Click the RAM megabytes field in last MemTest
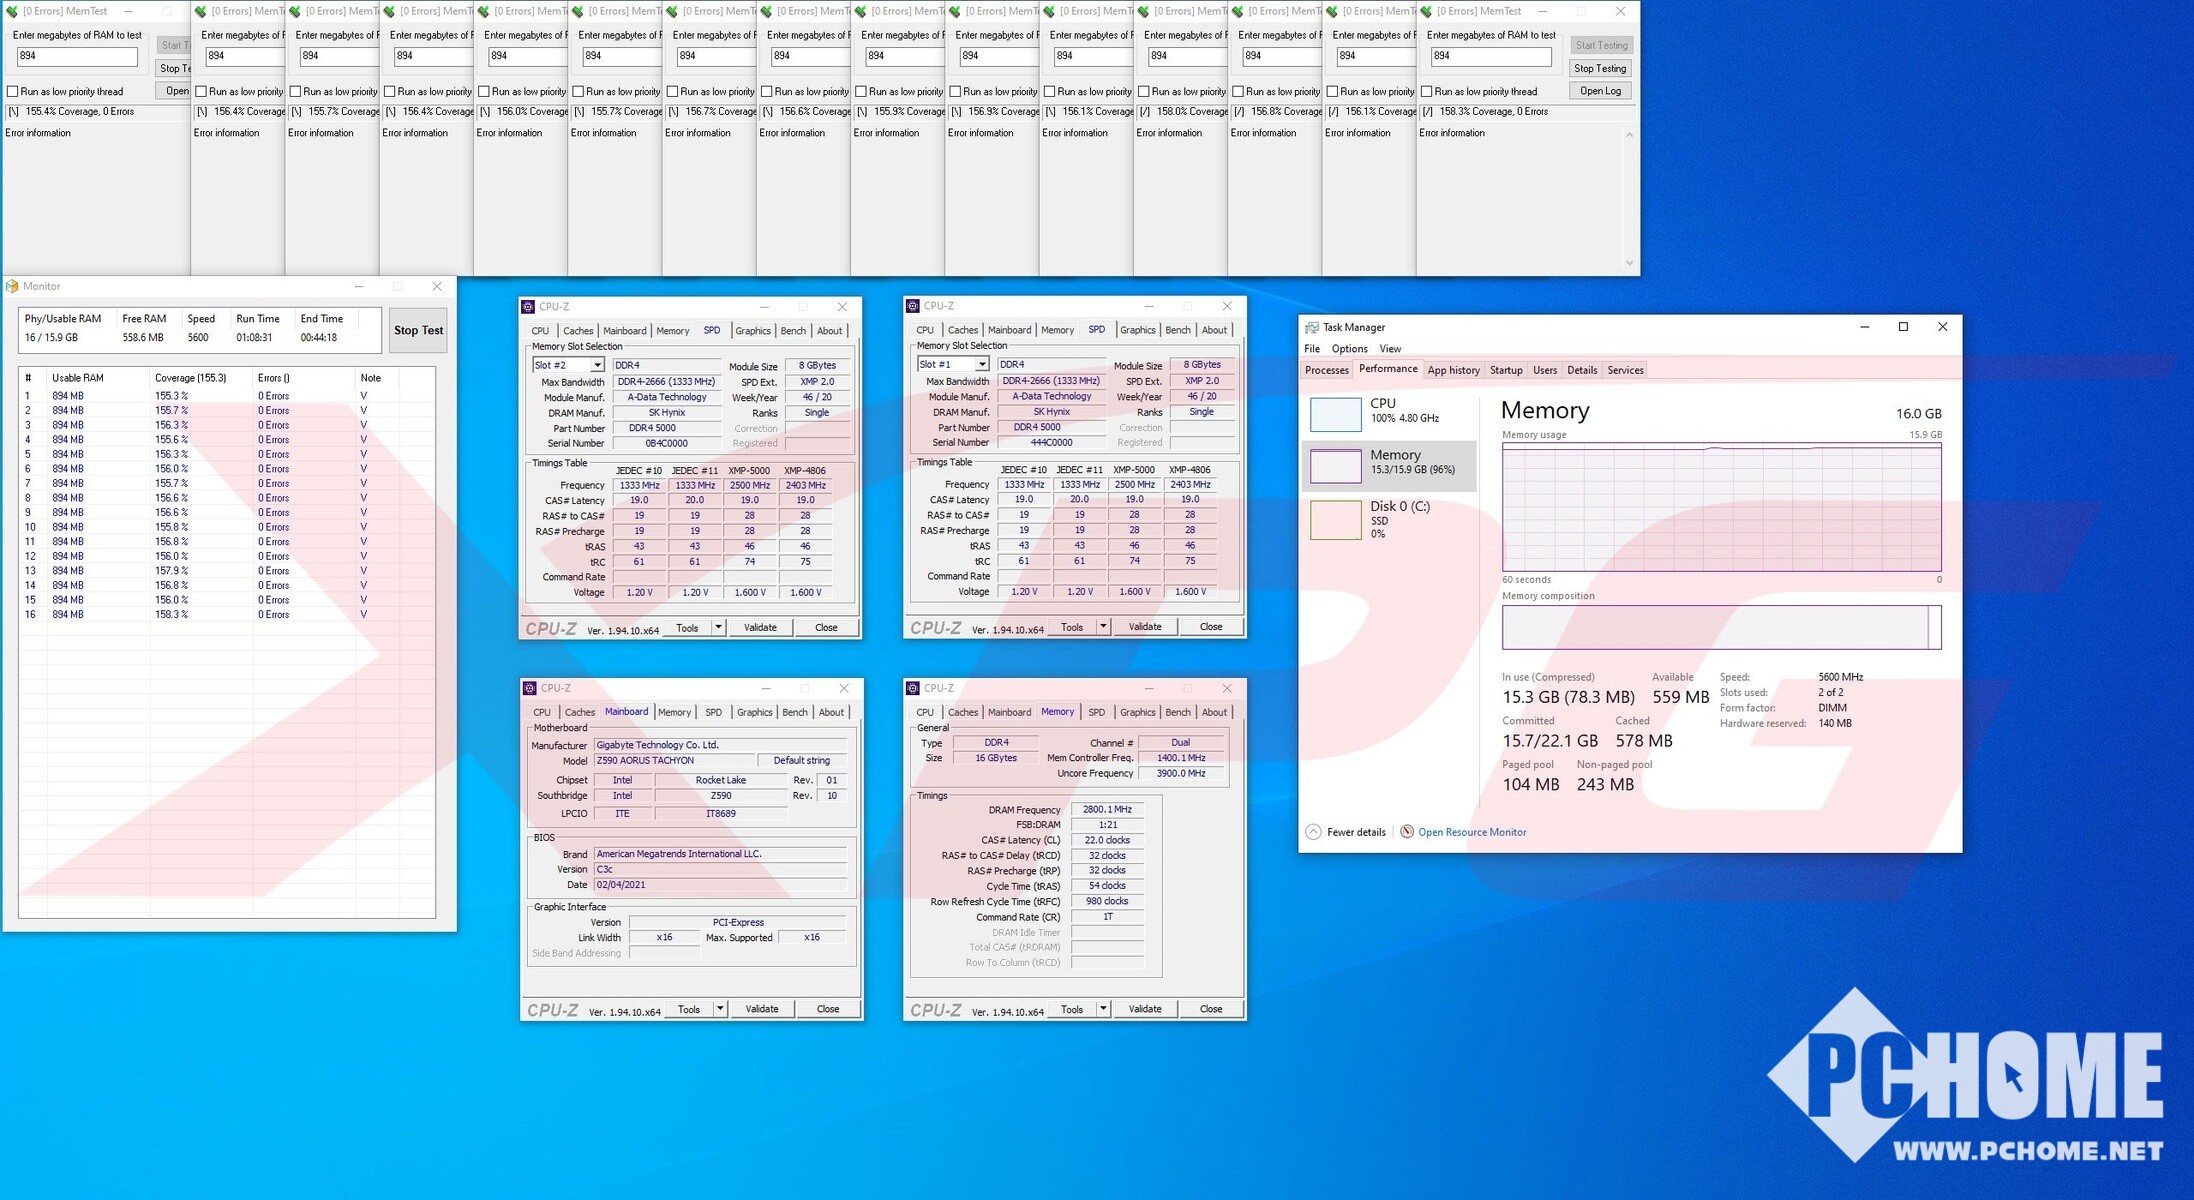Image resolution: width=2194 pixels, height=1200 pixels. click(1490, 57)
